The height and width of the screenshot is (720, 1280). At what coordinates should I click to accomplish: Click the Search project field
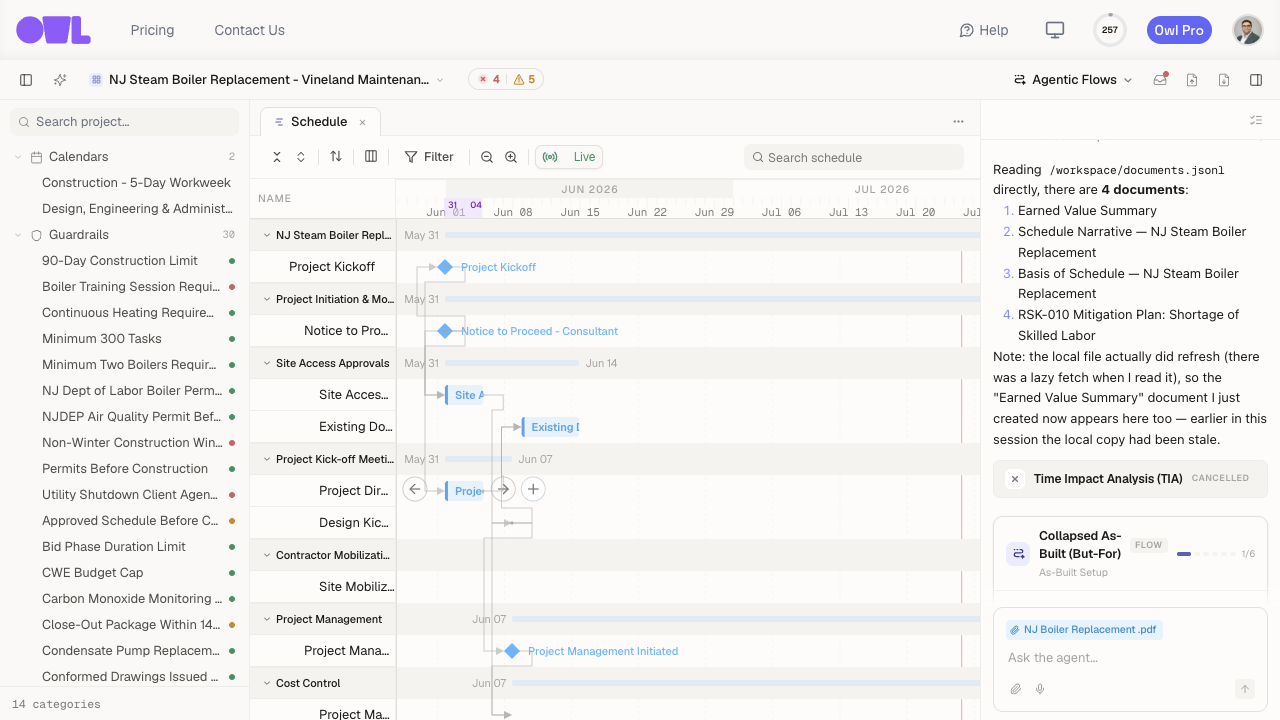click(125, 122)
